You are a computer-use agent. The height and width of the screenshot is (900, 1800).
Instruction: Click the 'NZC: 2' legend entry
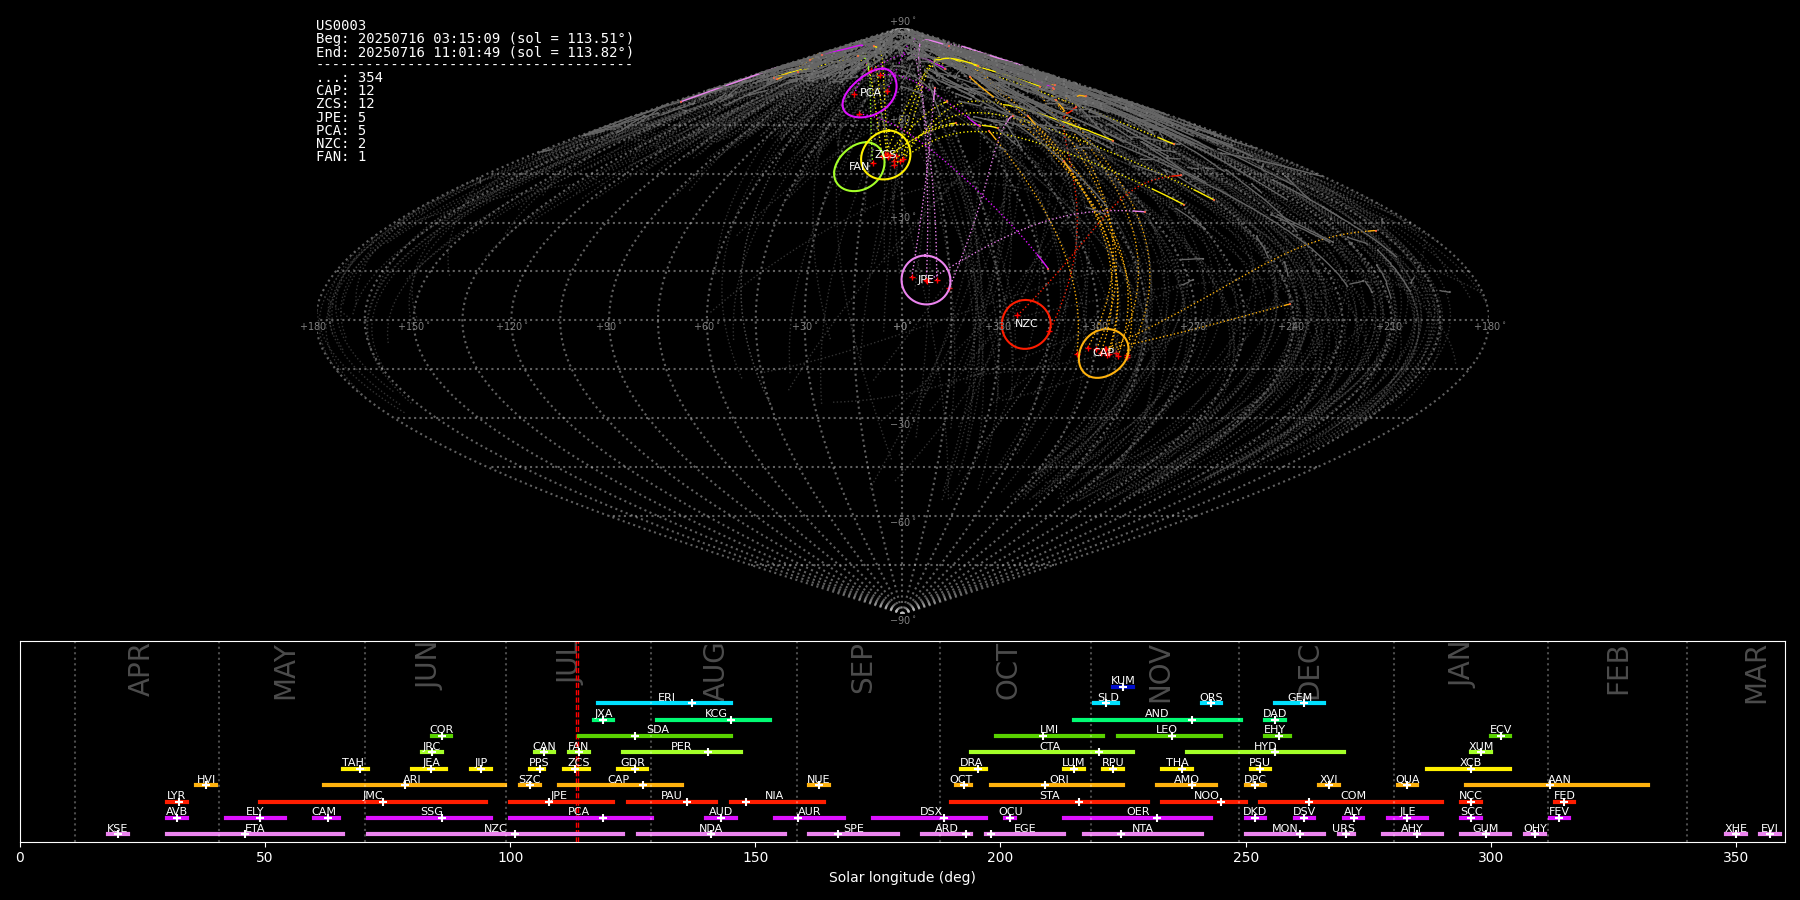click(341, 143)
